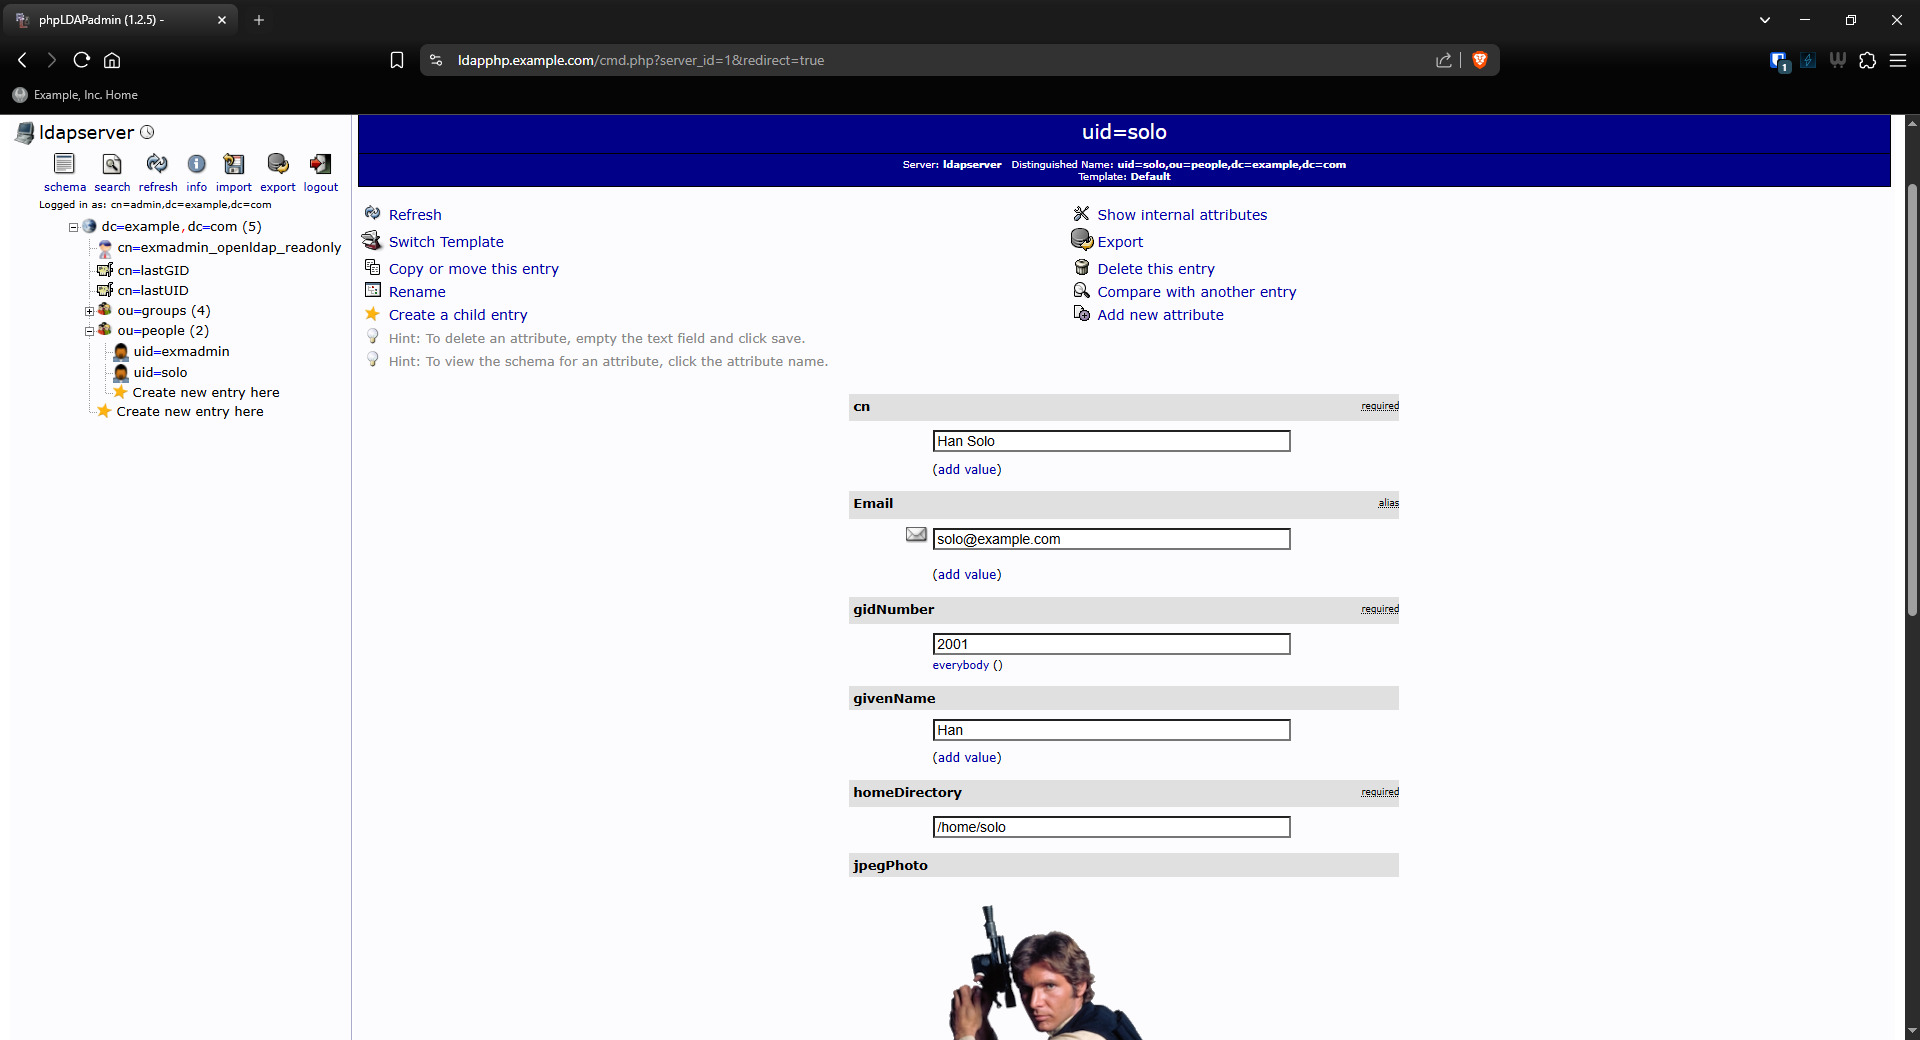Click the export icon in sidebar
This screenshot has width=1920, height=1040.
click(x=278, y=164)
